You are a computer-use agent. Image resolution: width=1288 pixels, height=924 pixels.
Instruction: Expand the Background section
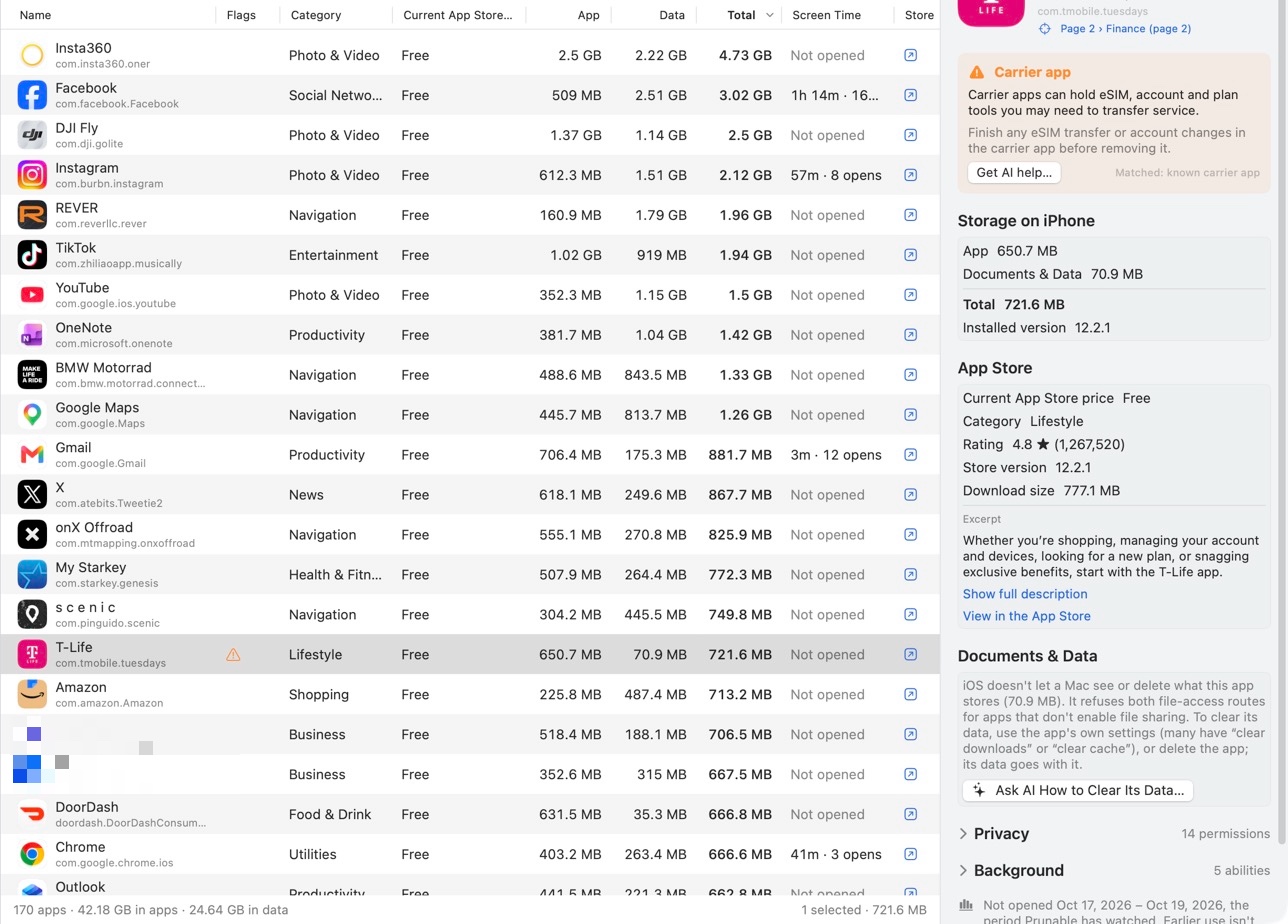[963, 871]
